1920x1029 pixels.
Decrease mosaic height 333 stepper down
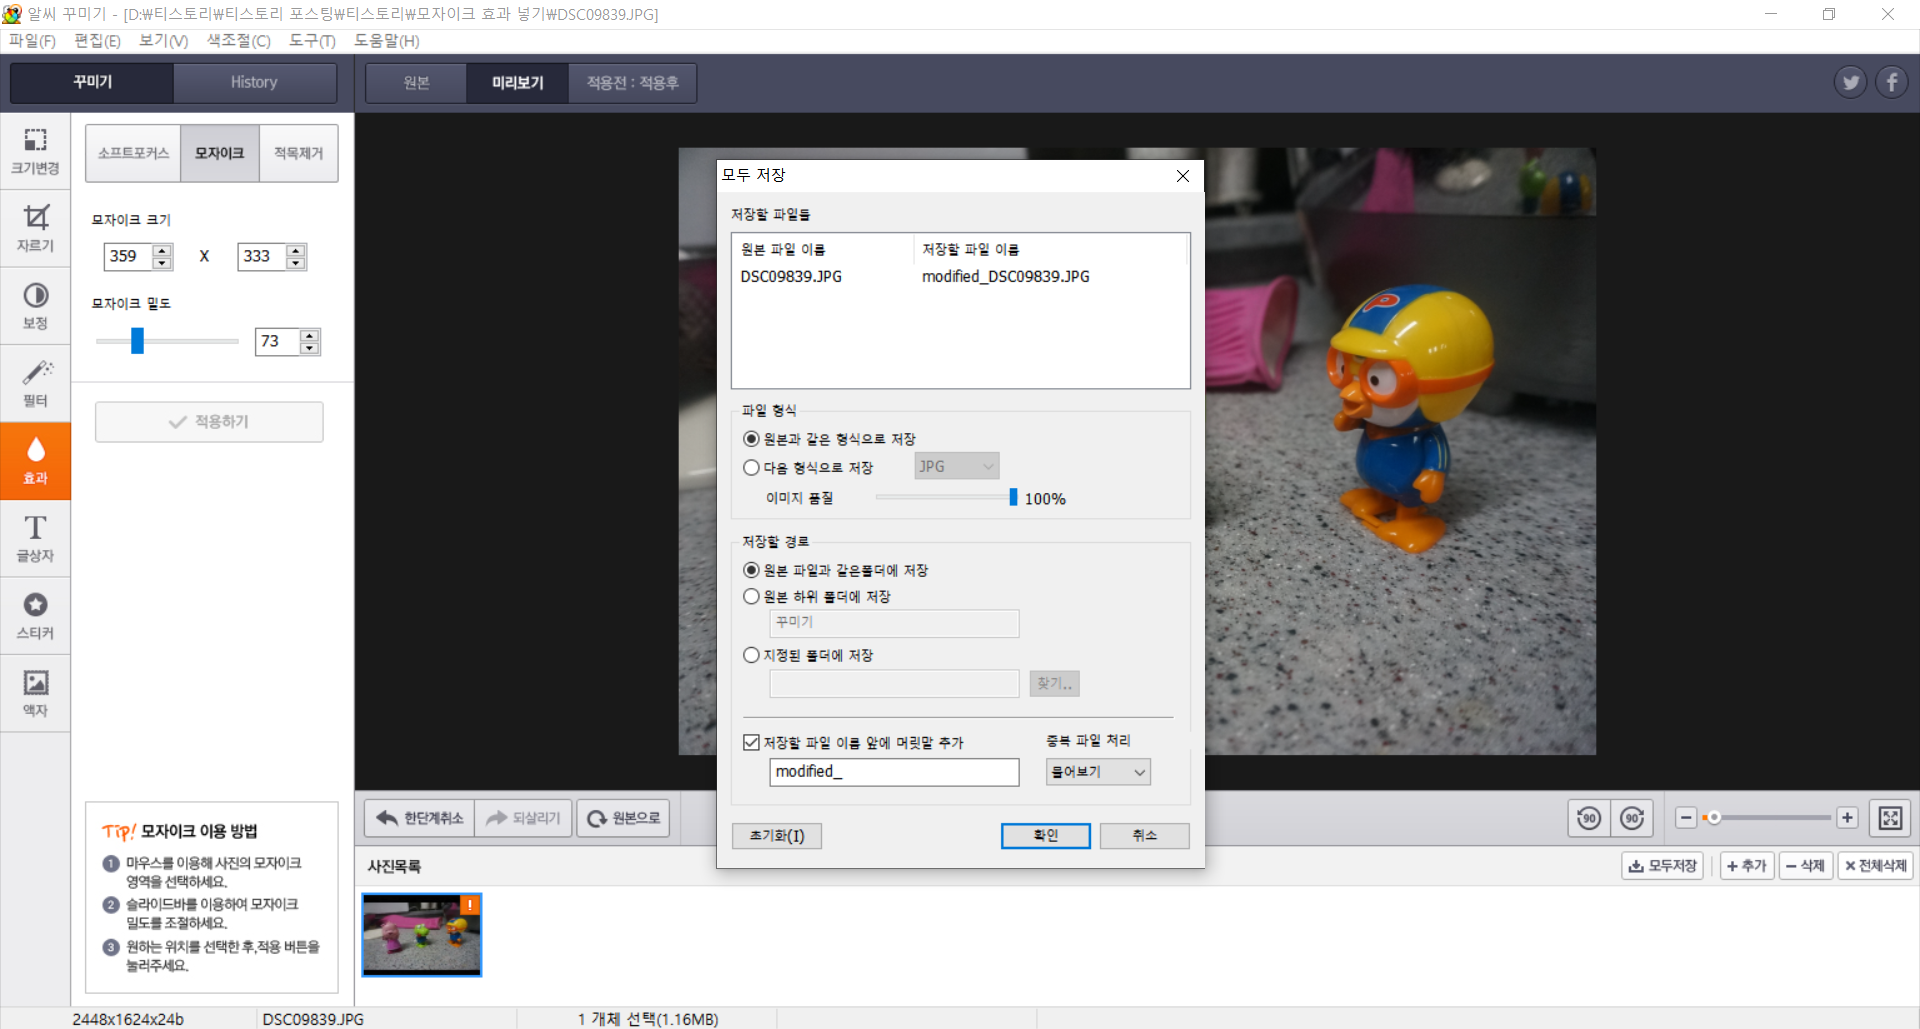pyautogui.click(x=296, y=263)
